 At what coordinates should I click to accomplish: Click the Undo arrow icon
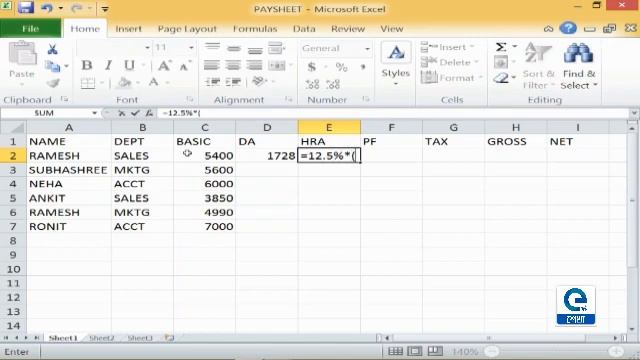pyautogui.click(x=47, y=8)
